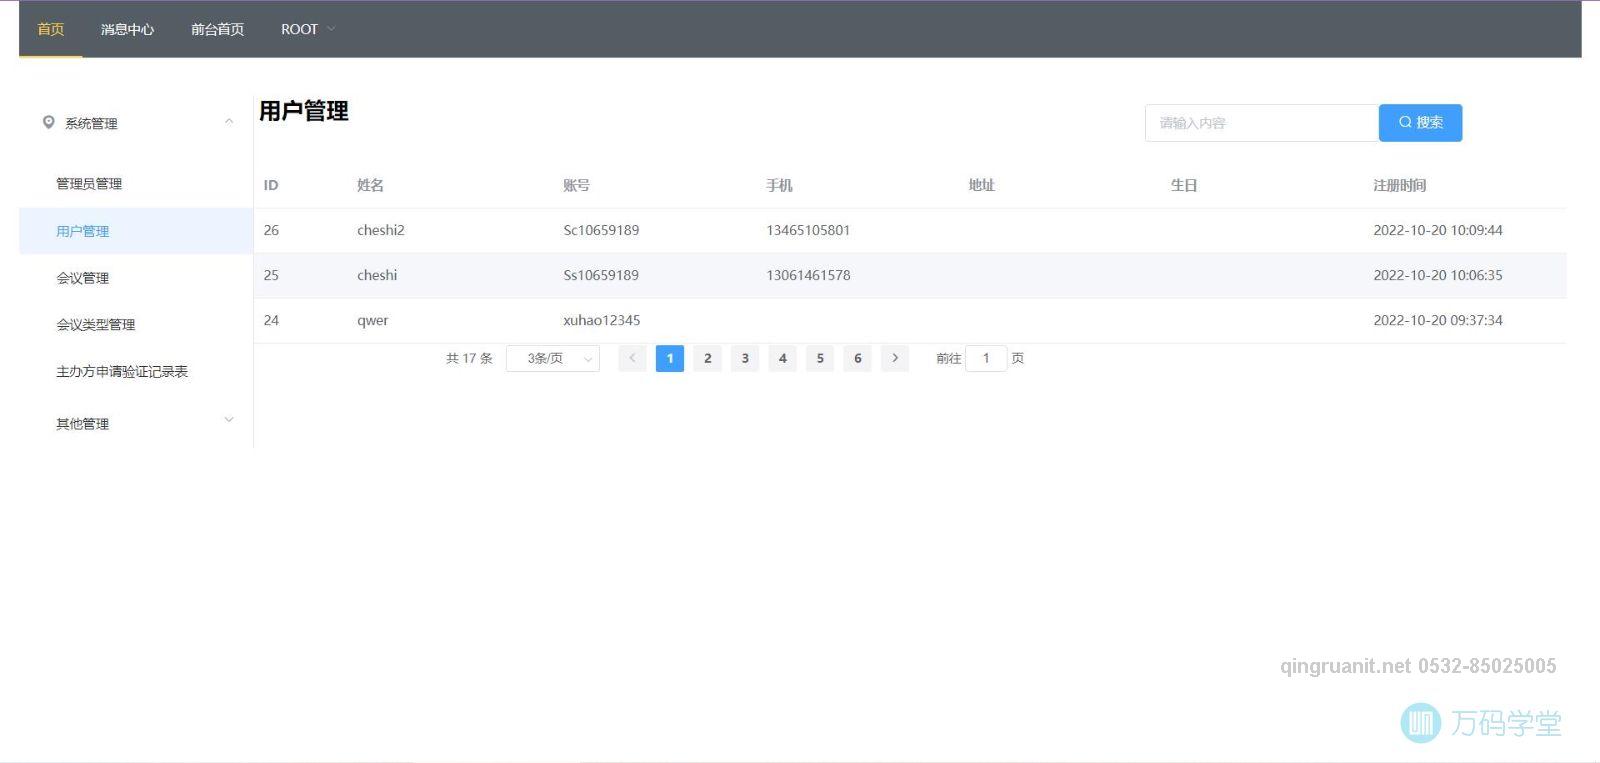1600x763 pixels.
Task: Select page 1 in pagination
Action: (x=670, y=358)
